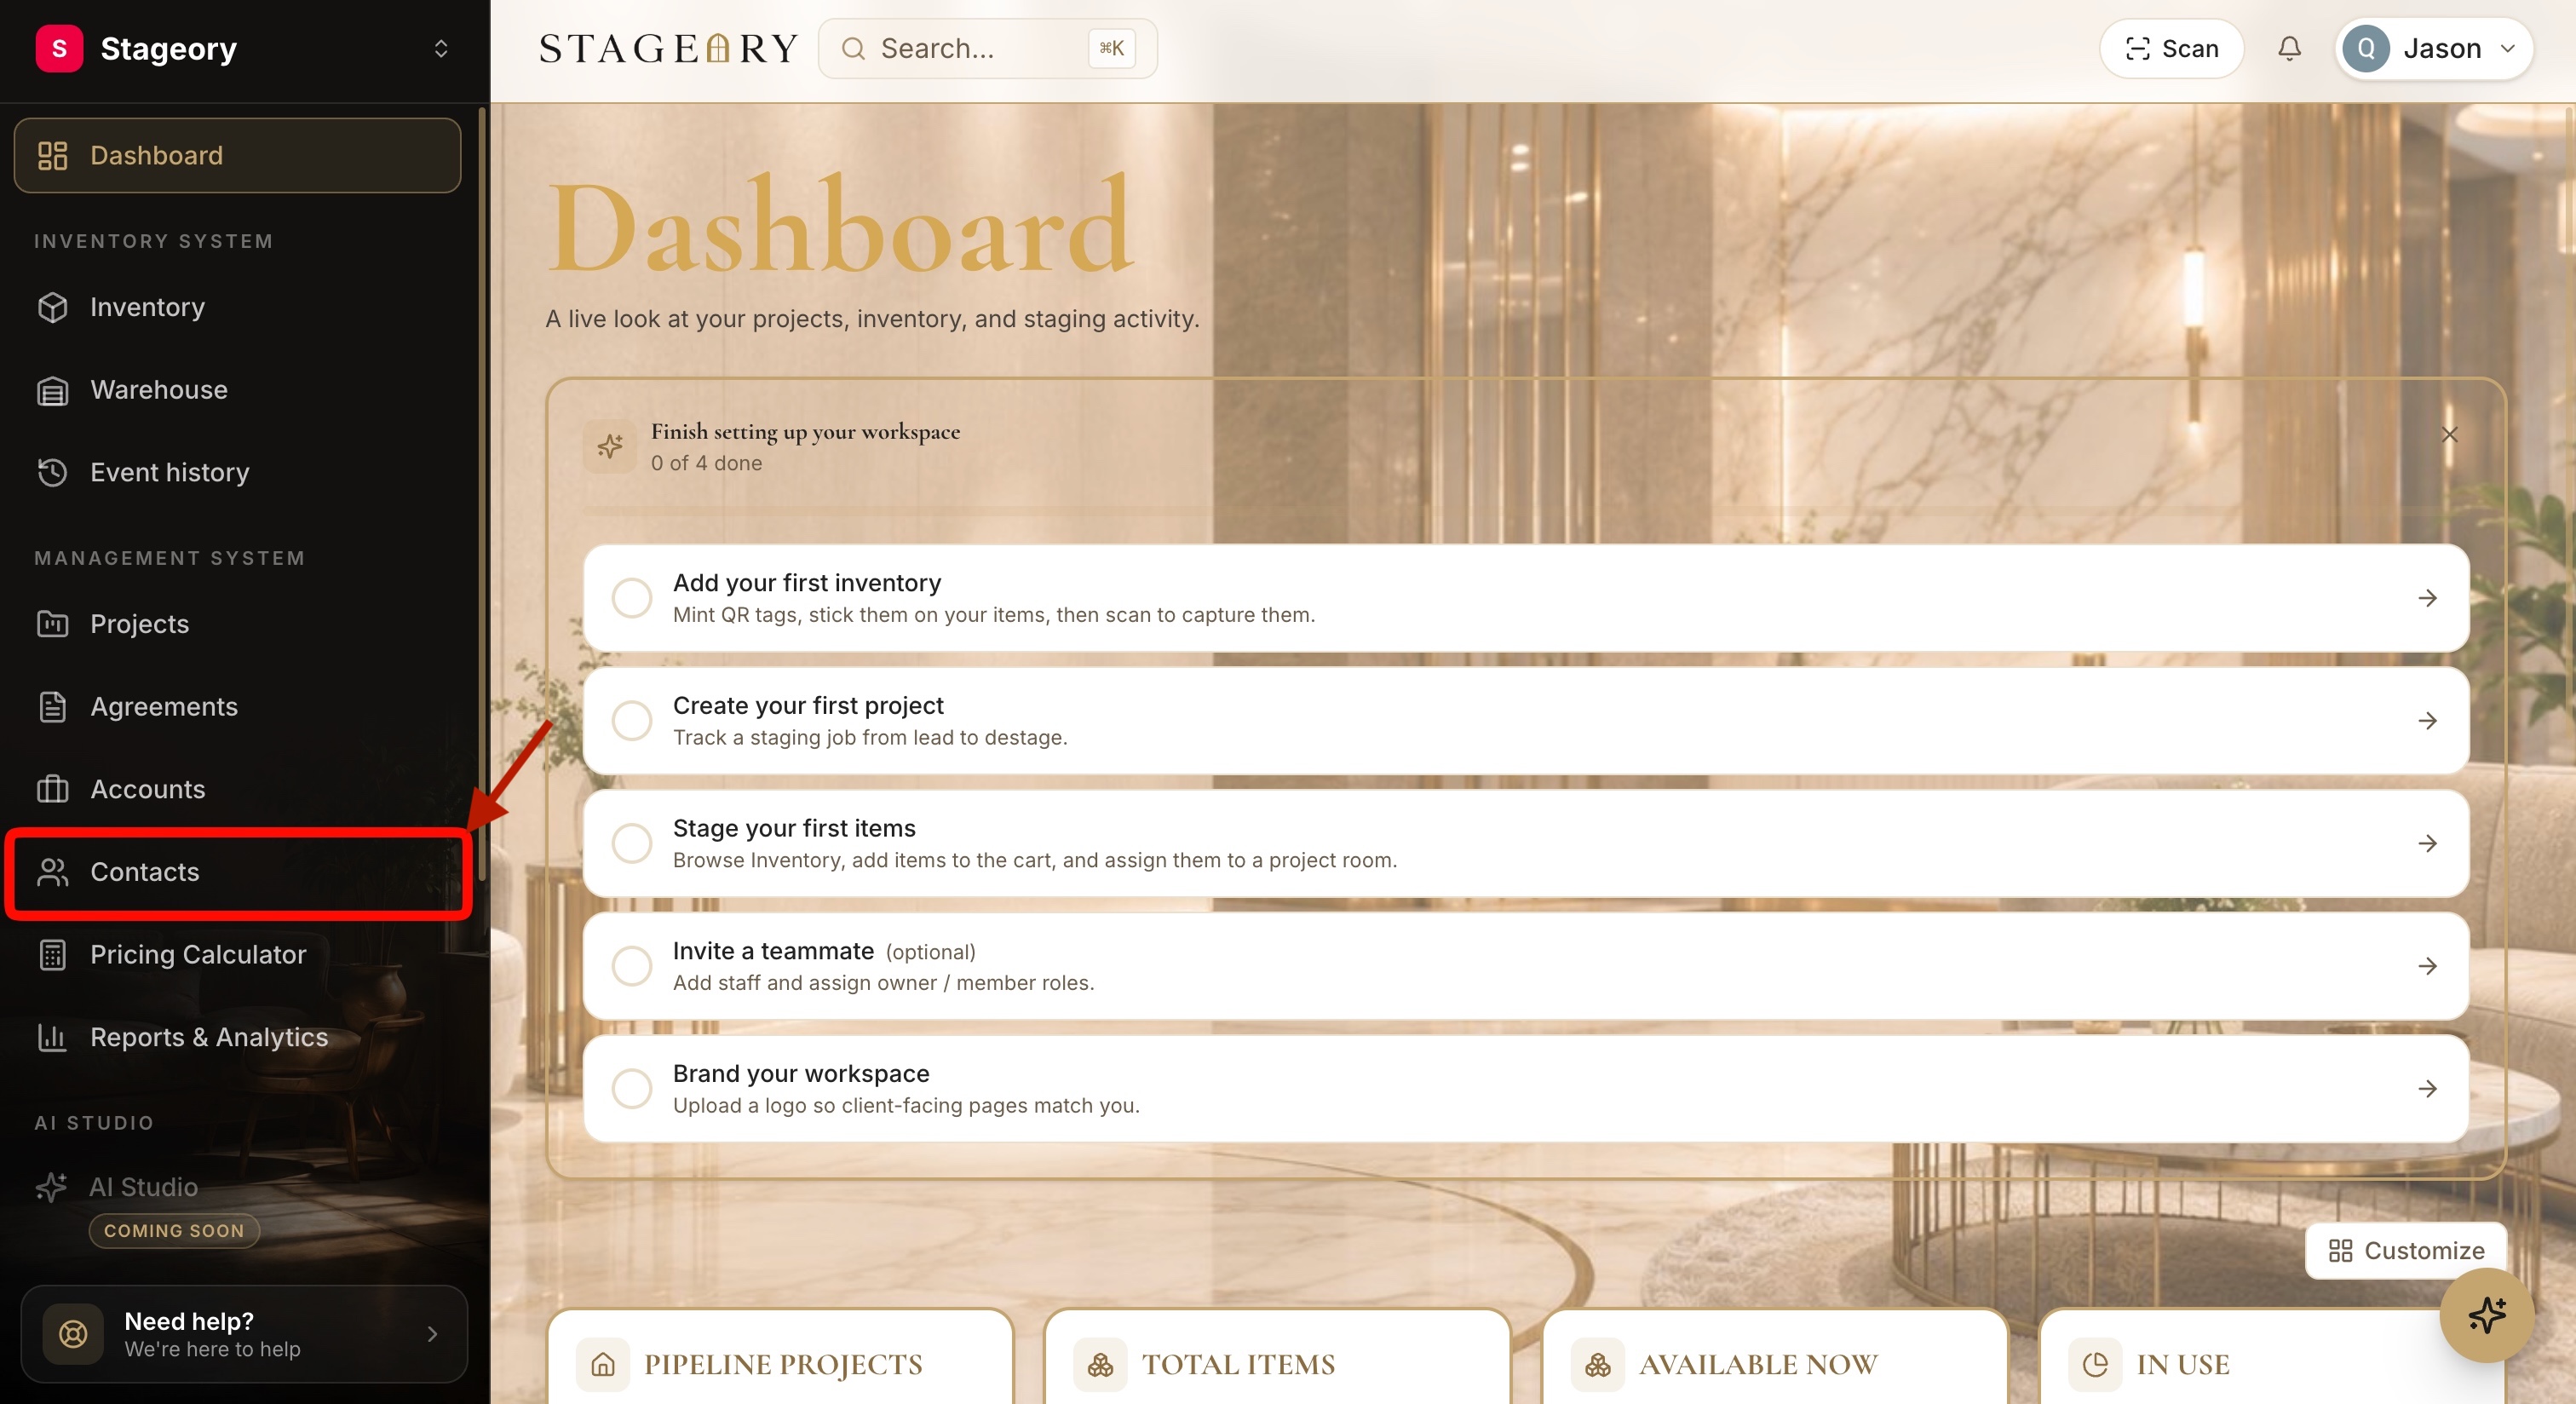Expand the Need help chevron

[432, 1334]
